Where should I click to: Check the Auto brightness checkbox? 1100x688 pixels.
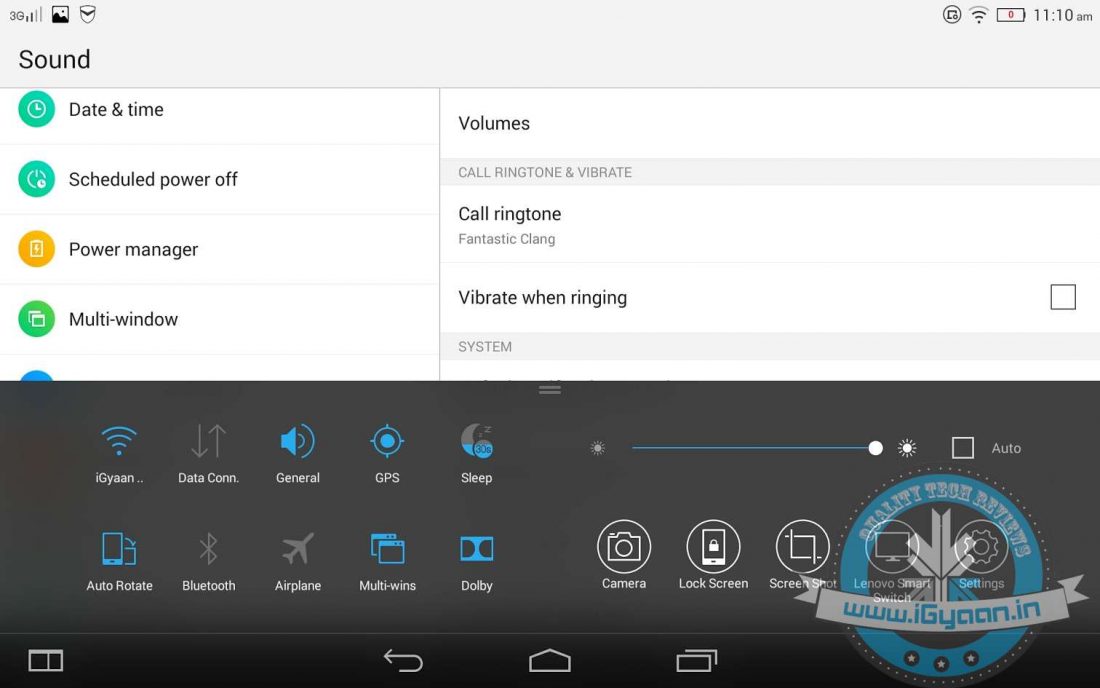point(963,448)
